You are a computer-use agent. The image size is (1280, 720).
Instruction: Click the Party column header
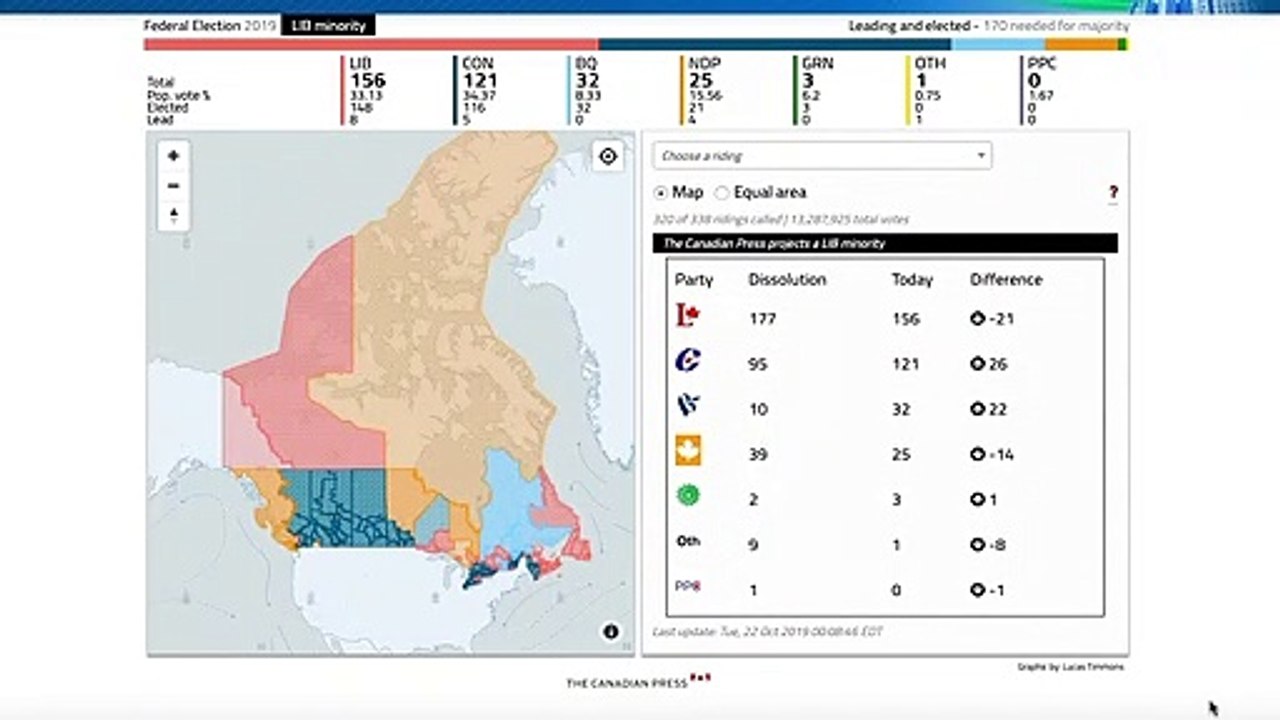[694, 280]
